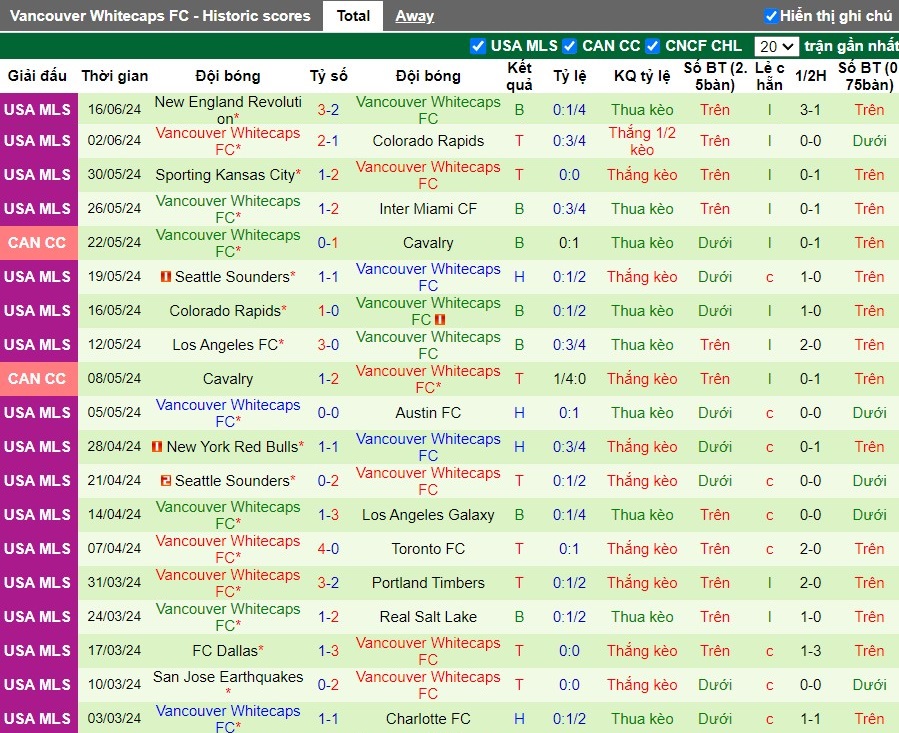Click red card icon beside New York Red Bulls
The image size is (899, 733).
click(x=157, y=446)
